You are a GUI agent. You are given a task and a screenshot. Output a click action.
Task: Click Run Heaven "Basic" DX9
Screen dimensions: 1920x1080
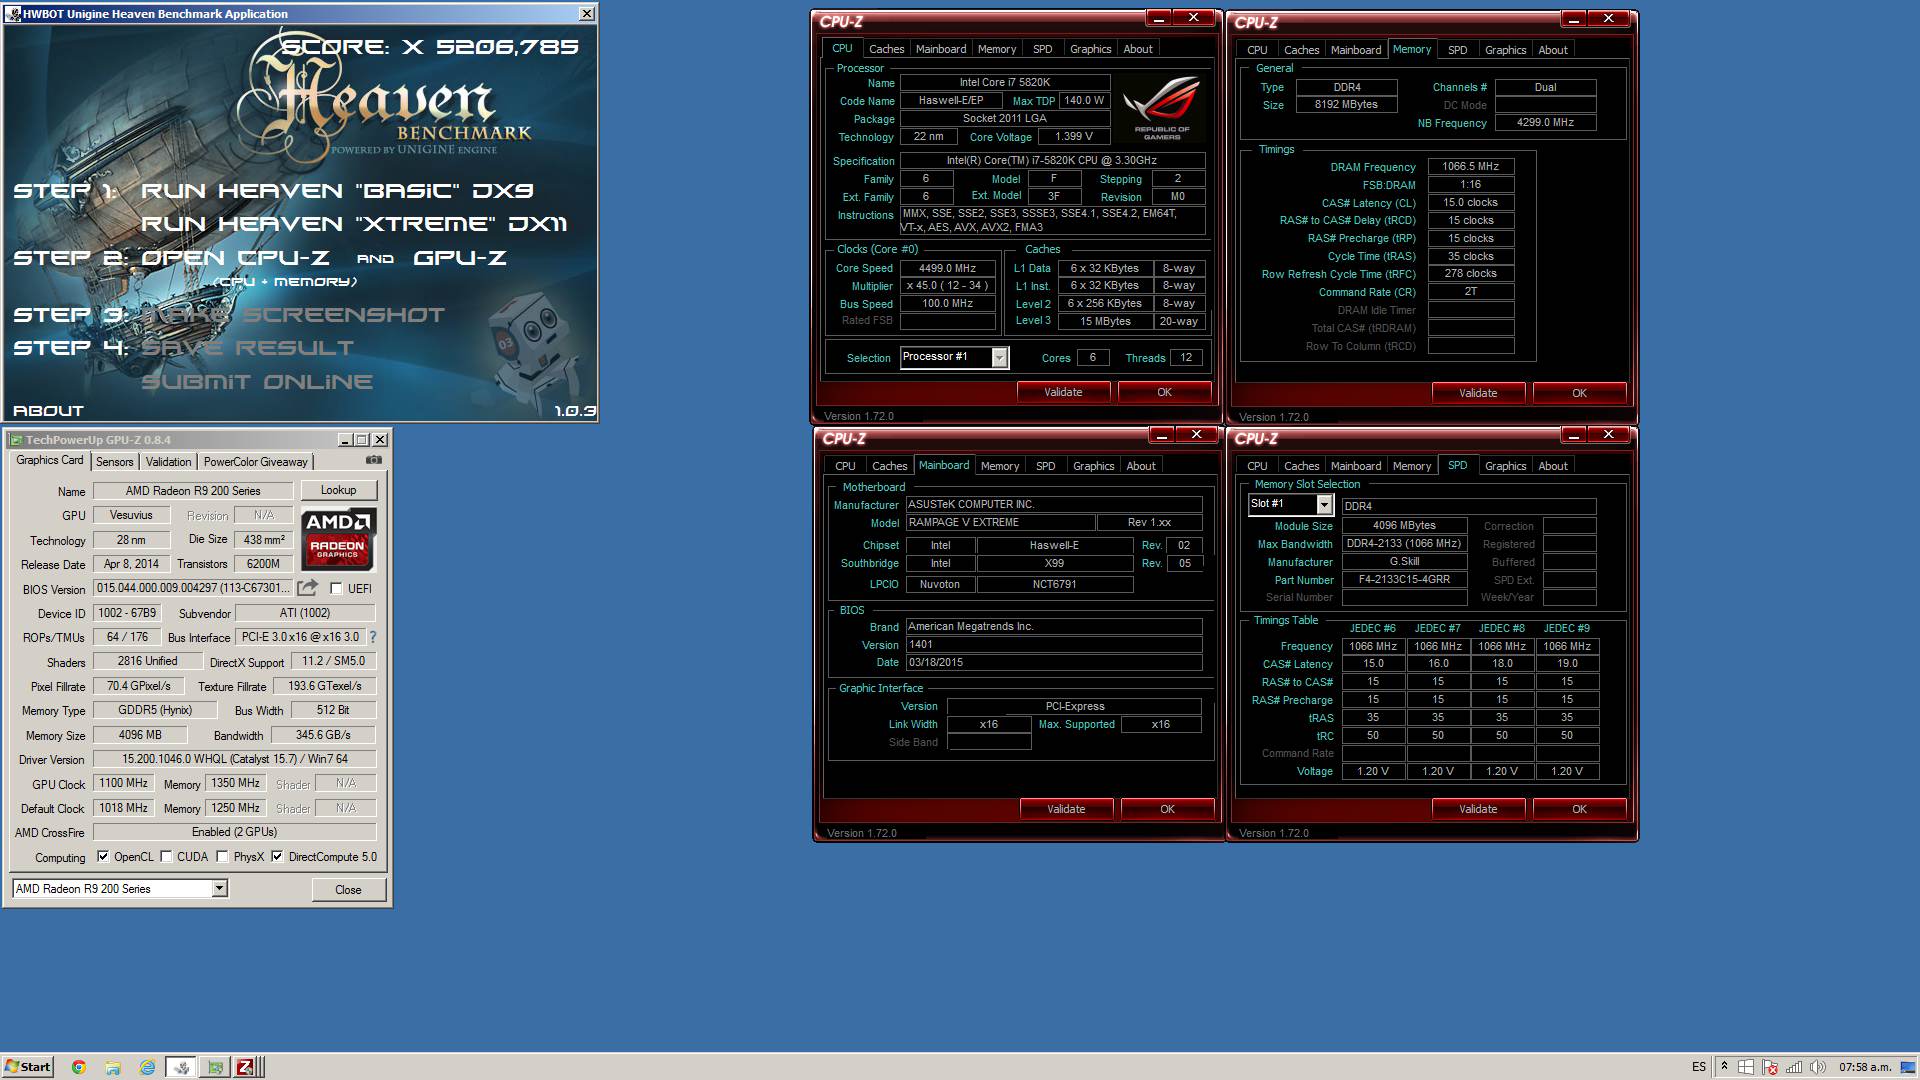point(337,191)
